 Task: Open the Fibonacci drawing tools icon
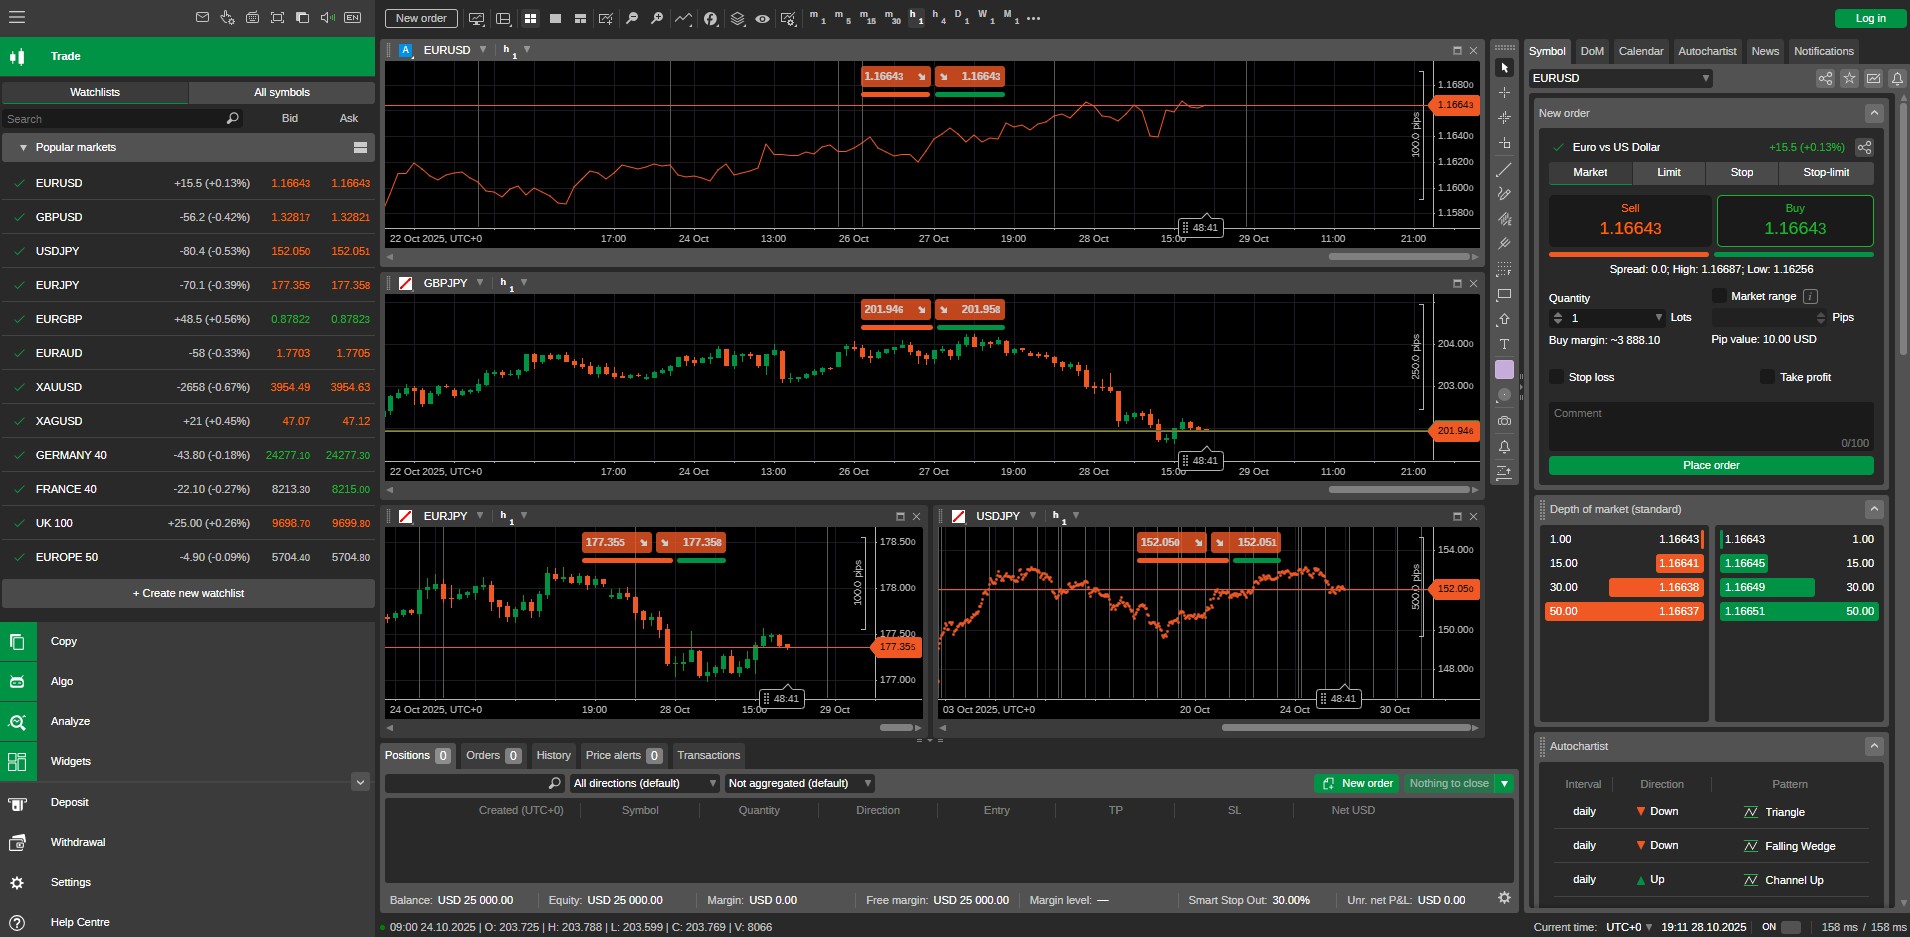pos(1505,219)
